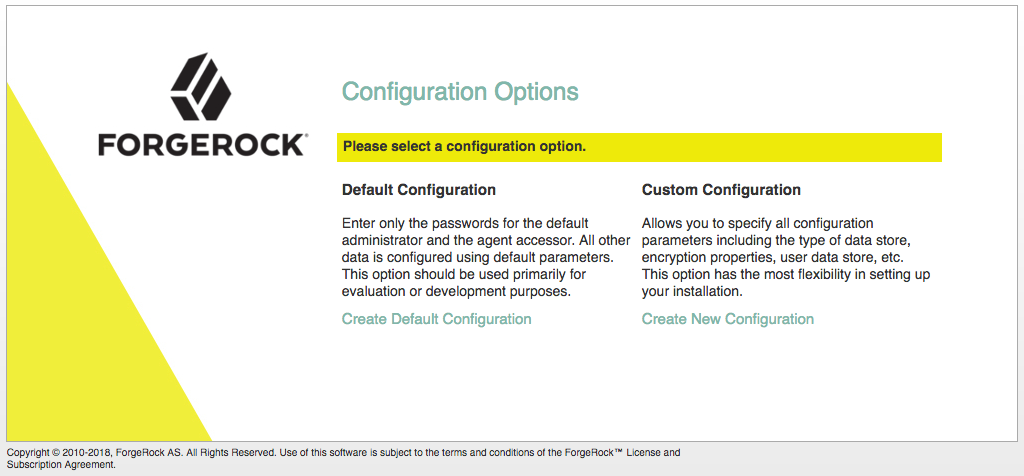Click 'Subscription Agreement.' in the footer
This screenshot has width=1024, height=476.
click(x=61, y=465)
